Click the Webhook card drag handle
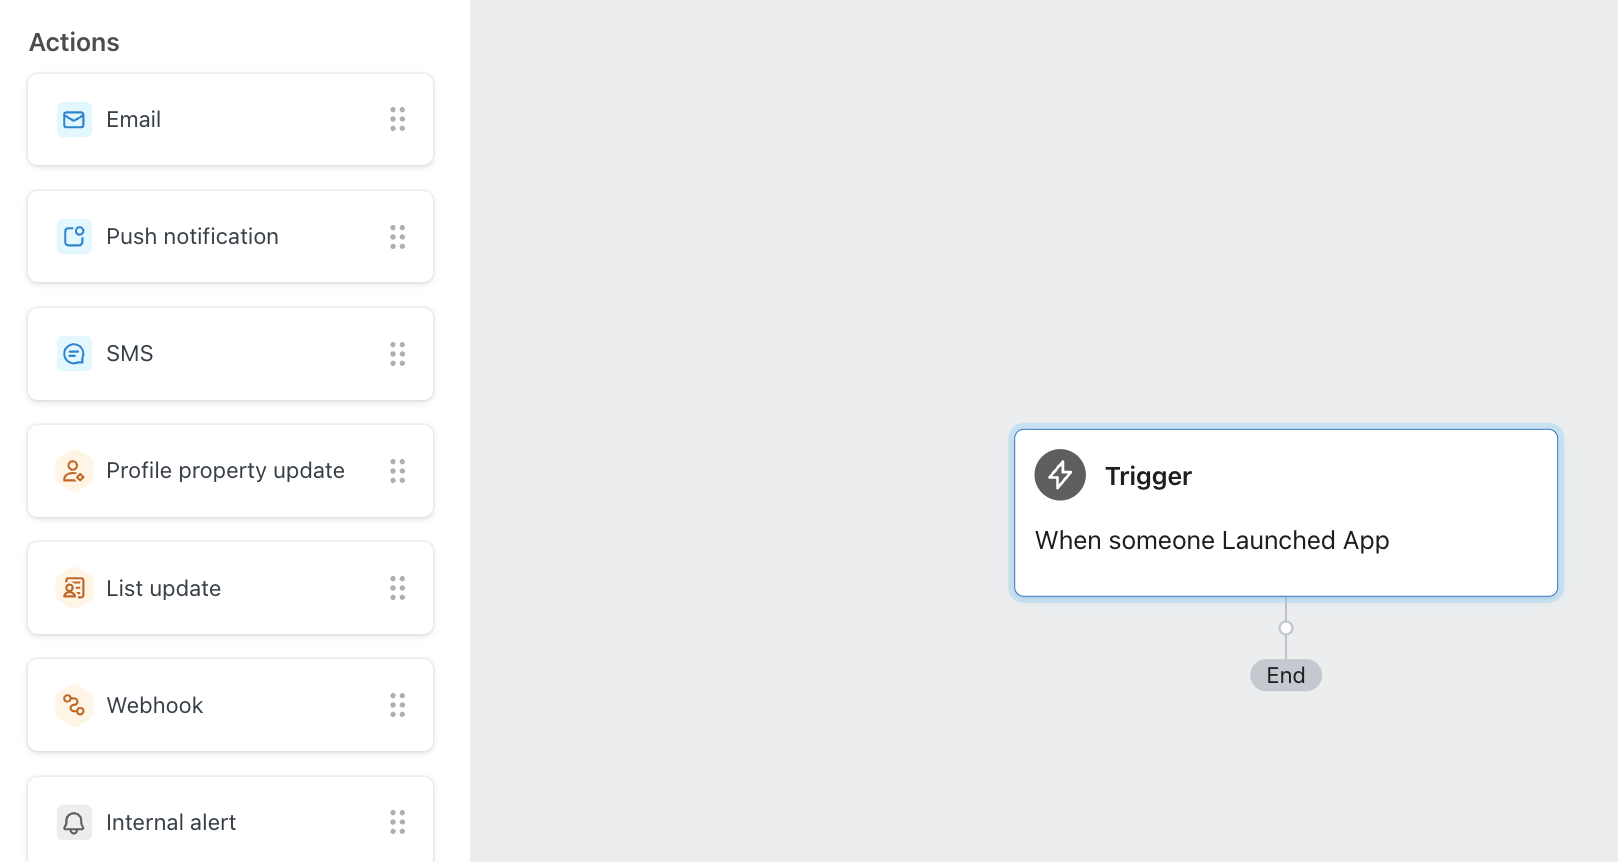This screenshot has height=862, width=1618. (x=397, y=705)
